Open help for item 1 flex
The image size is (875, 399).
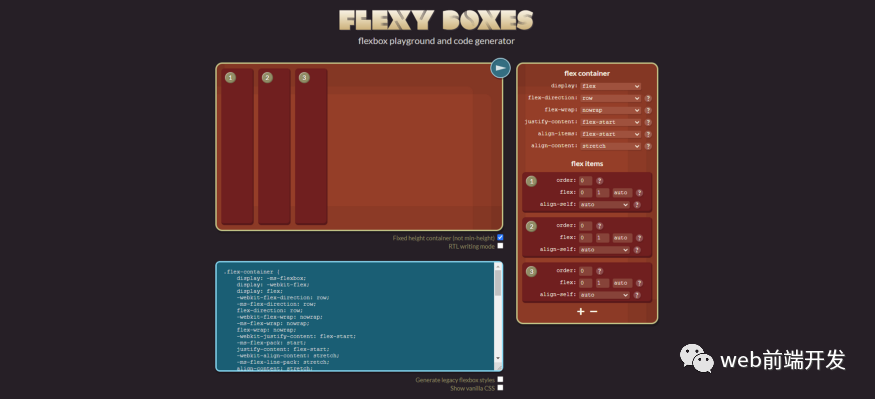click(x=639, y=193)
